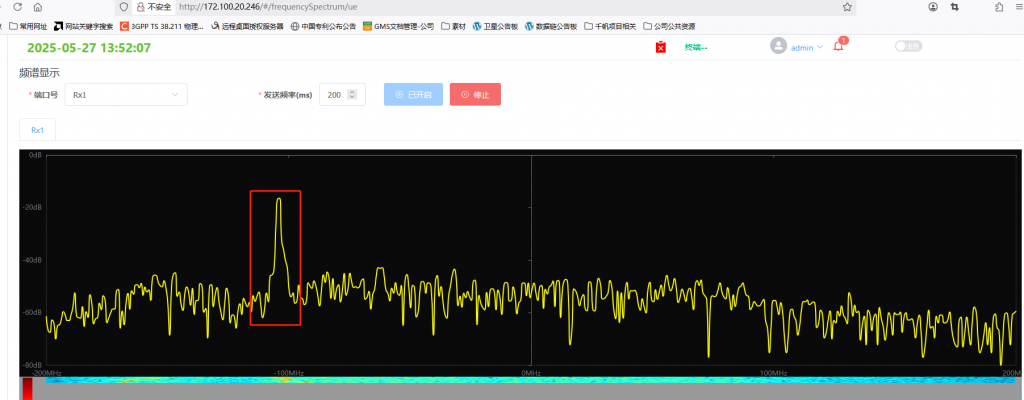1024x400 pixels.
Task: Open the tracking protection shield icon
Action: 123,7
